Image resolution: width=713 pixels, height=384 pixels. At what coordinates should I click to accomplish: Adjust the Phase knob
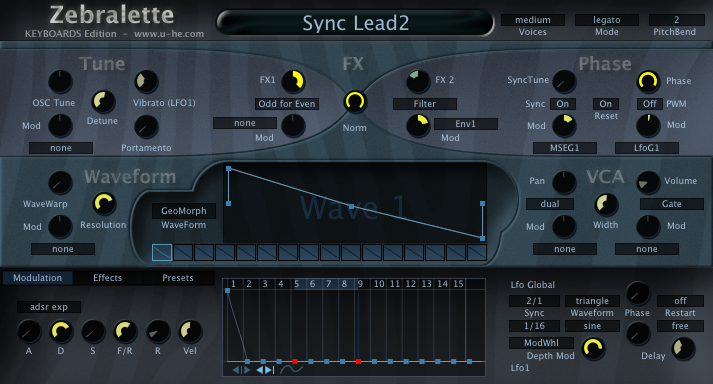point(648,82)
